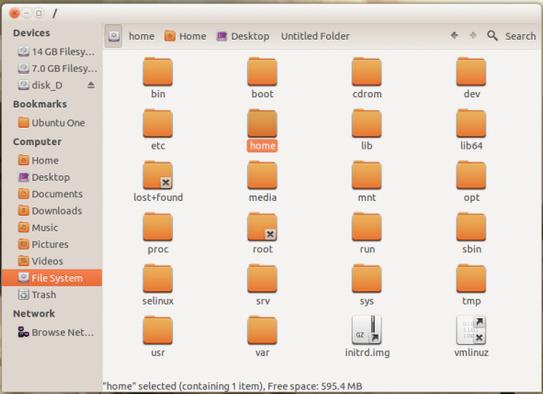Open the 7.0 GB Filesystem device

57,69
